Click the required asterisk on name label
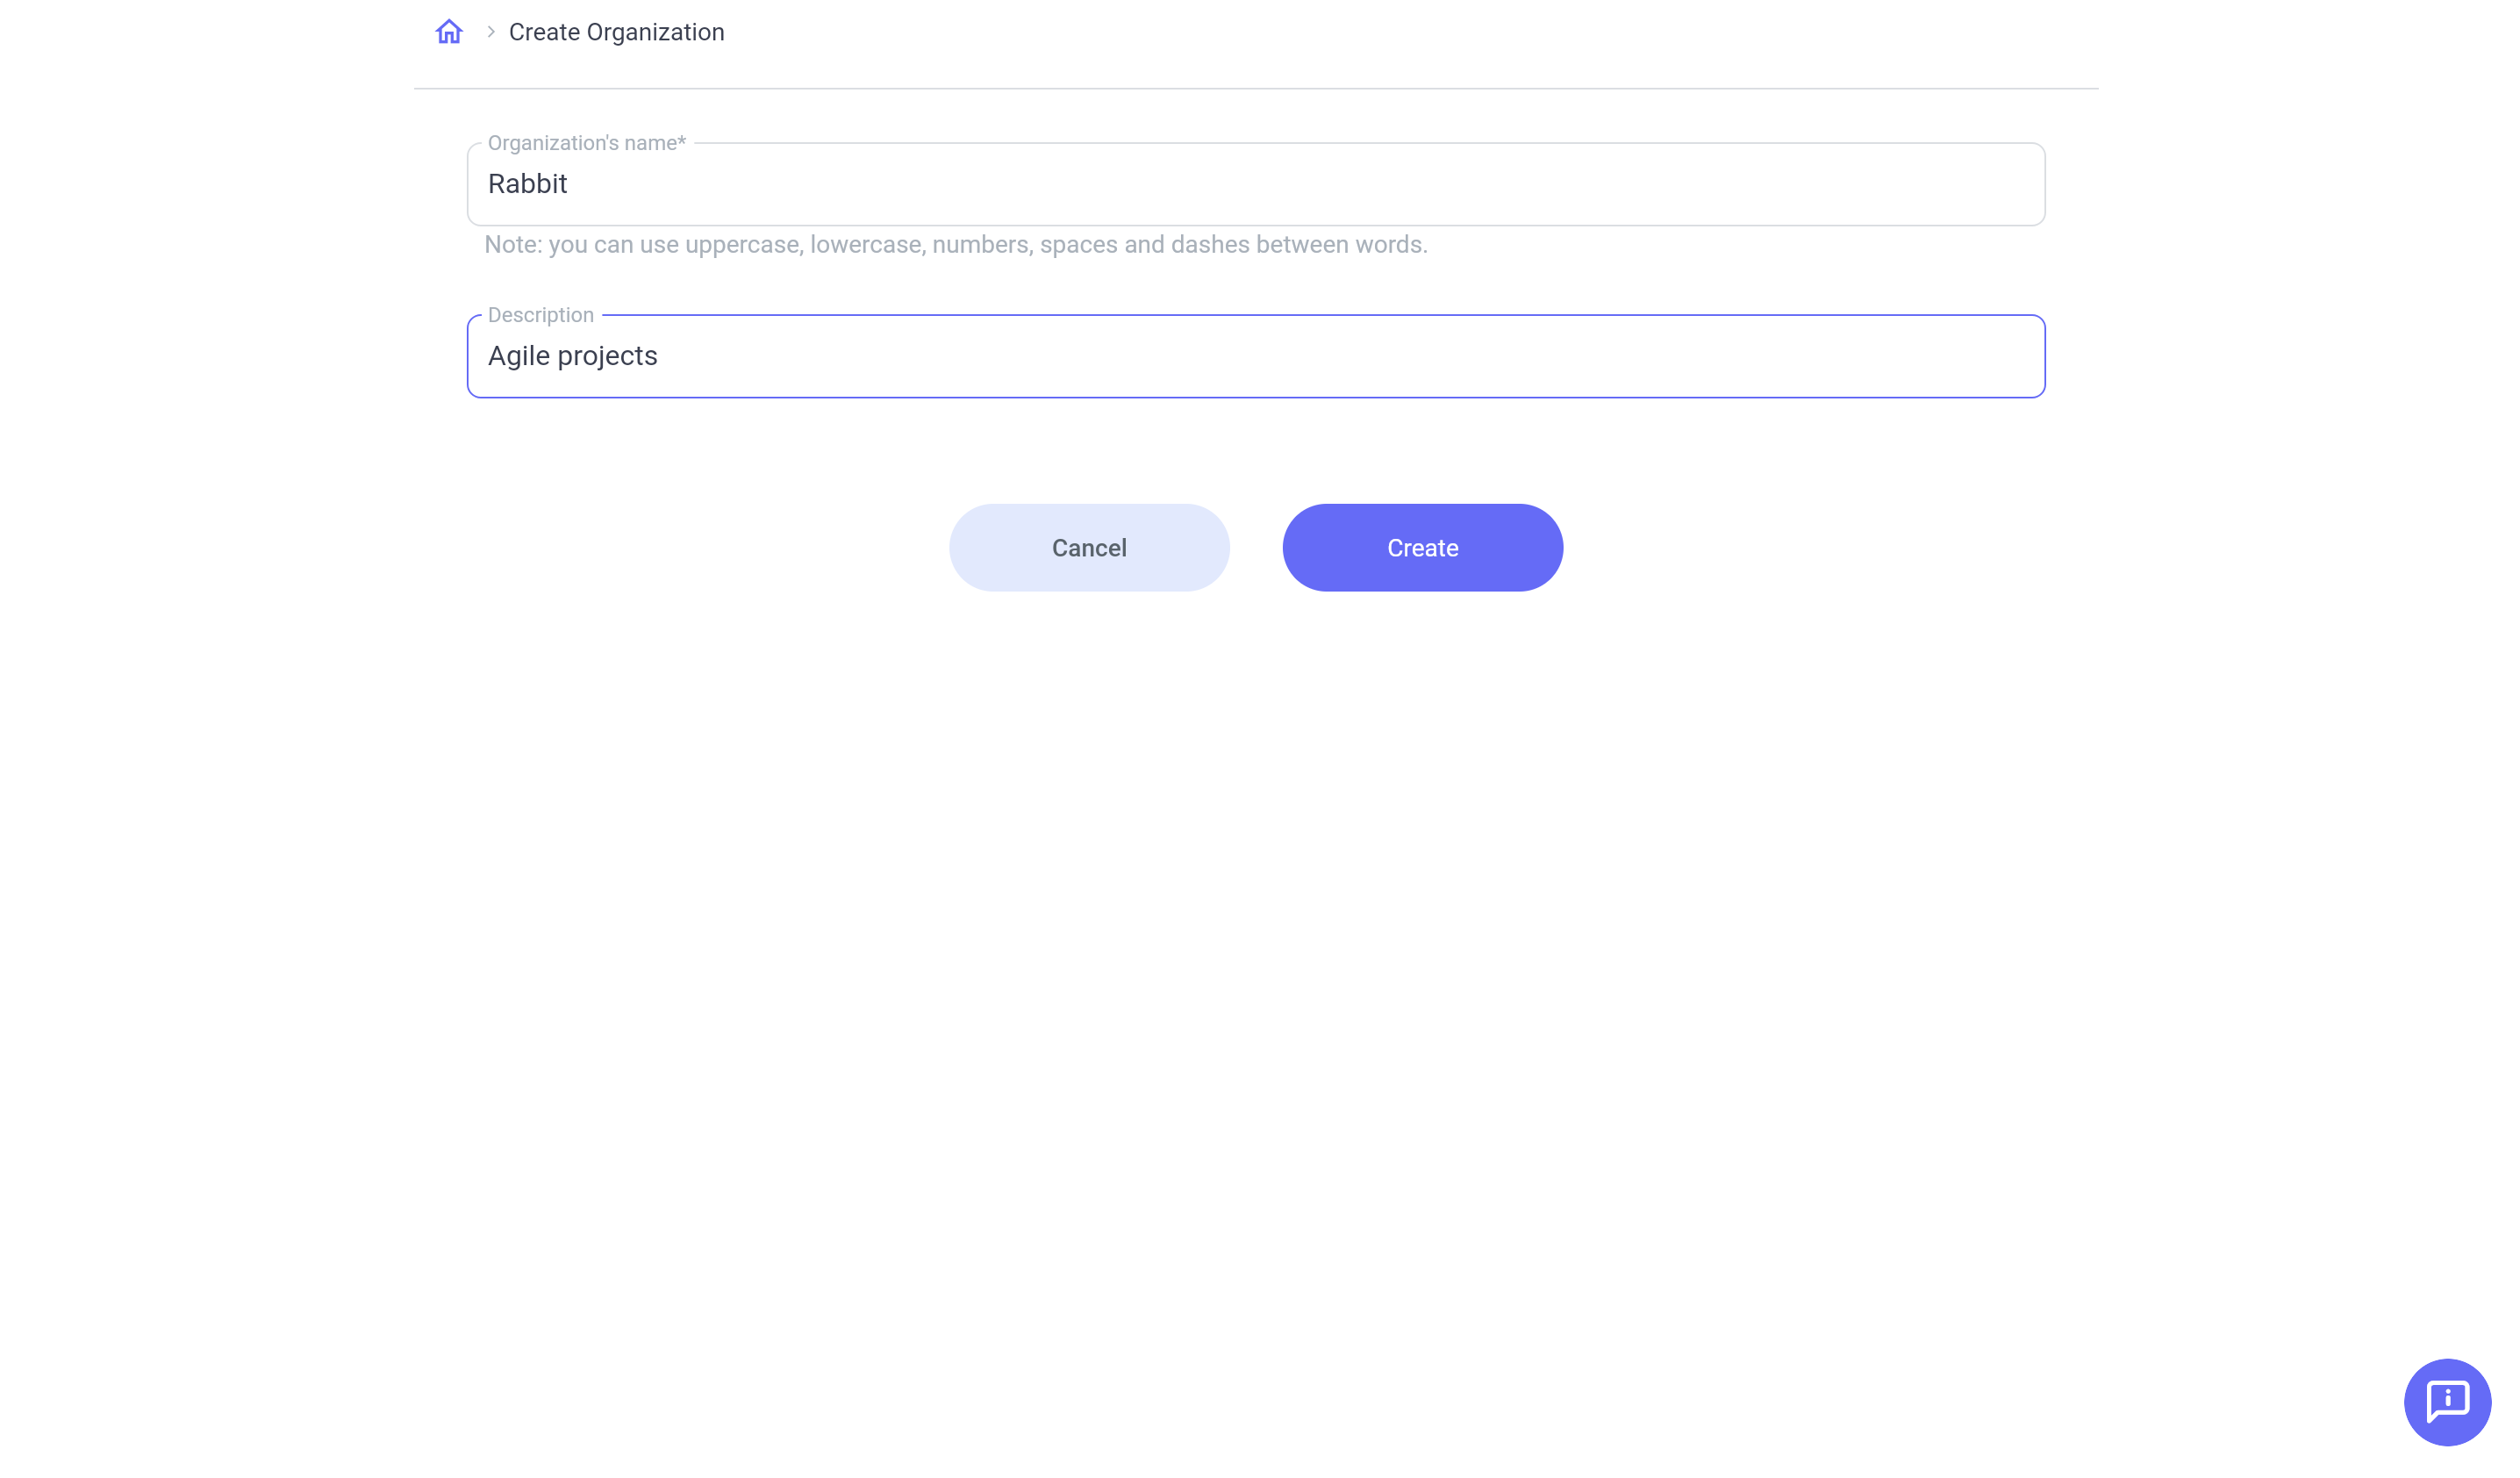This screenshot has height=1478, width=2520. 681,142
